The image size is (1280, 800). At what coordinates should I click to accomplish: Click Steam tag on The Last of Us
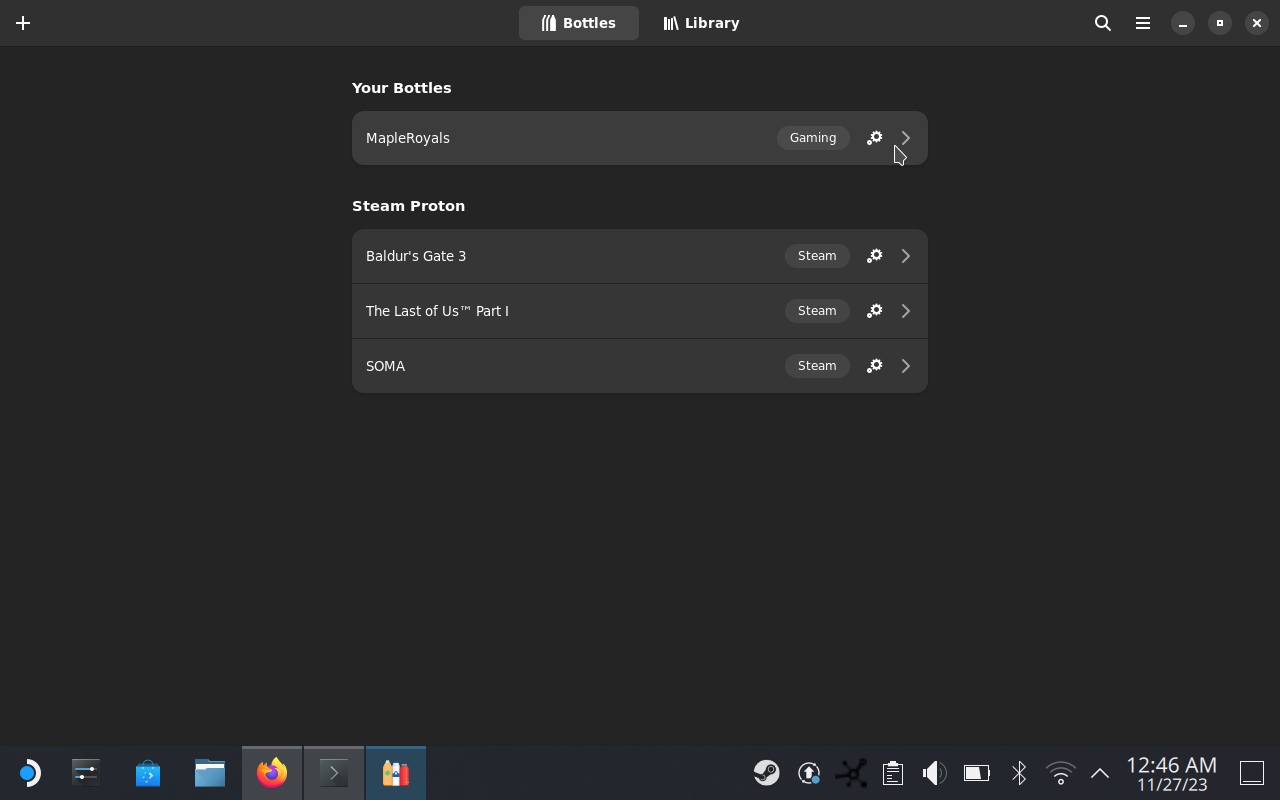817,311
